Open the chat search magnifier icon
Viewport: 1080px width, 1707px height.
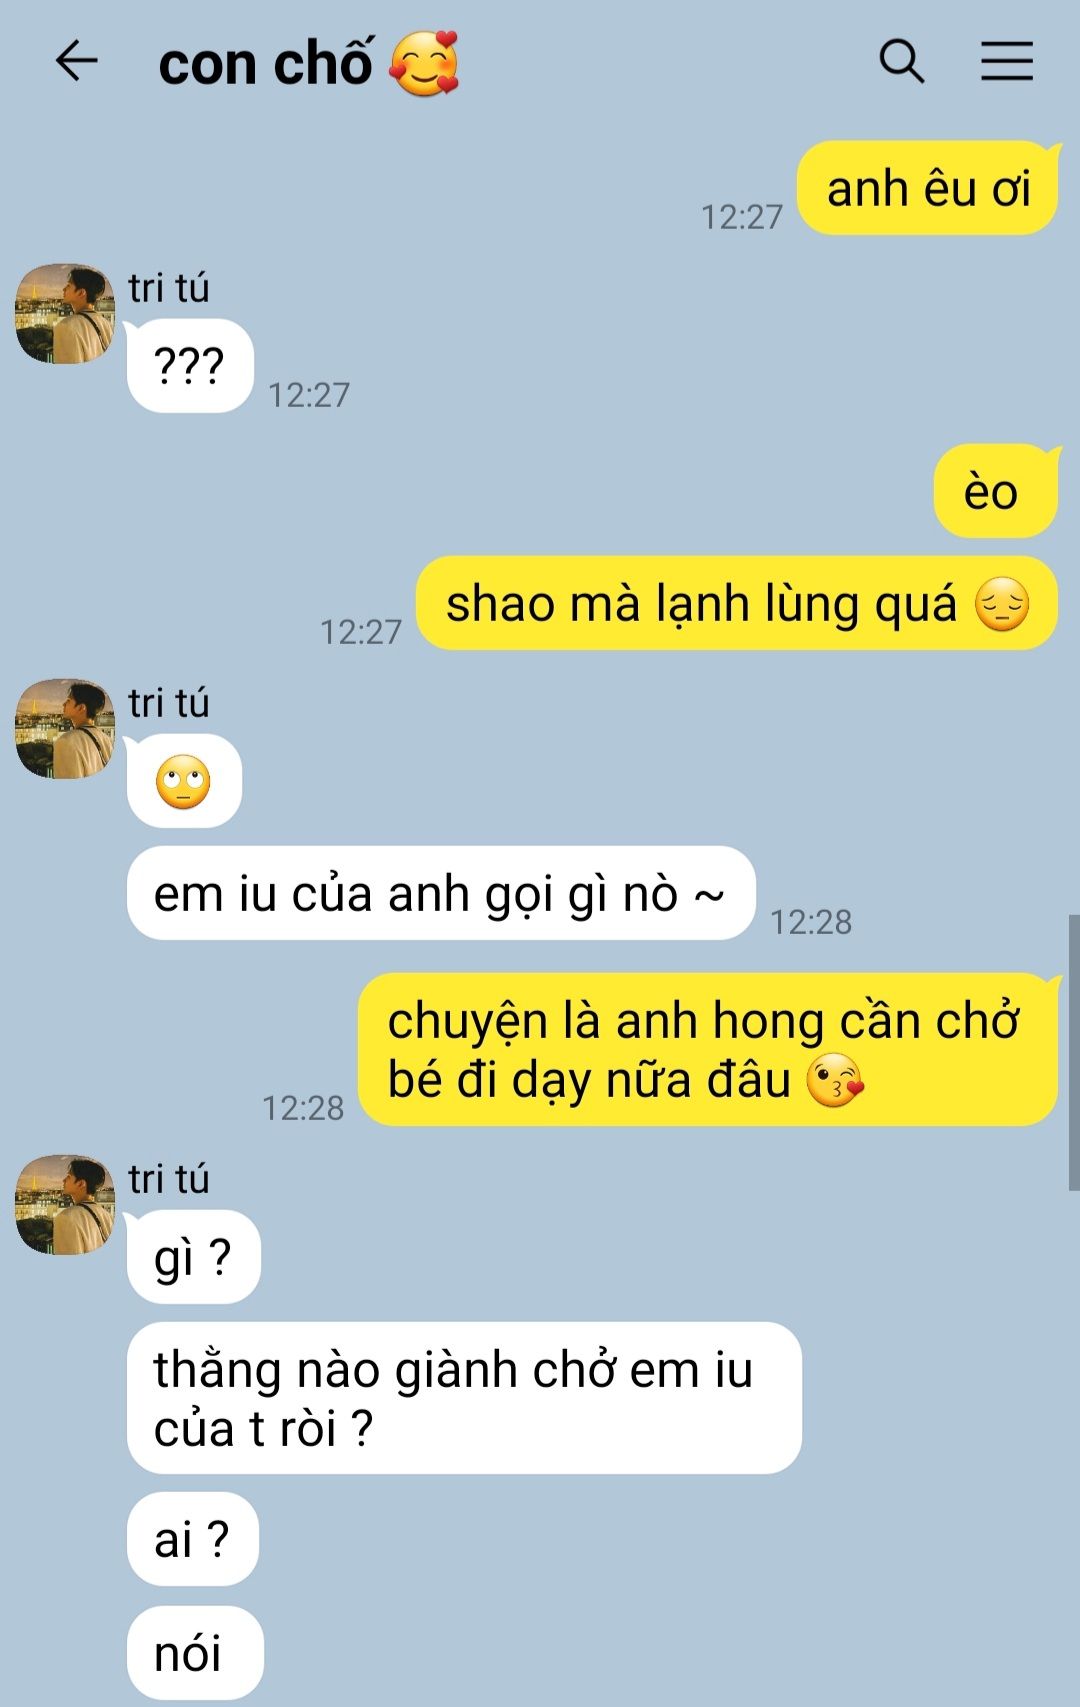point(902,61)
